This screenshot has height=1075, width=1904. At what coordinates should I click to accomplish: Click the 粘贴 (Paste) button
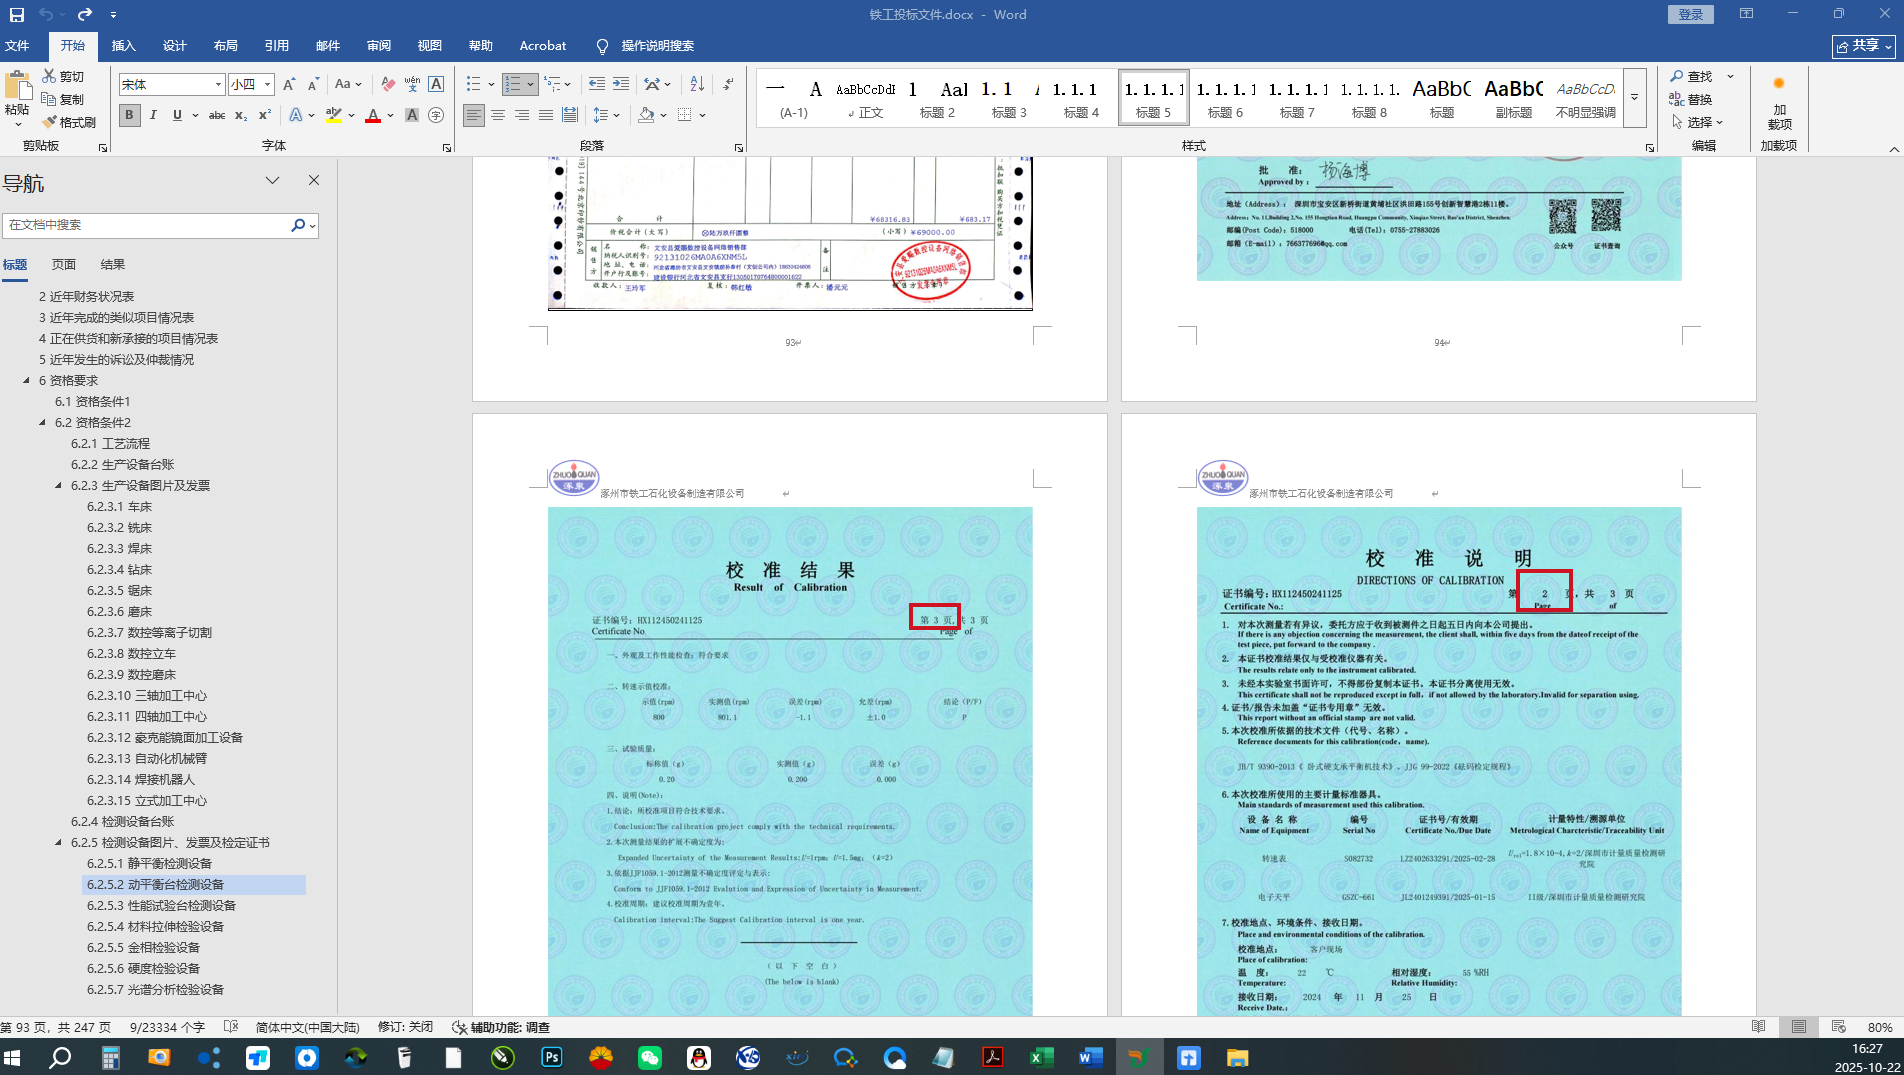tap(17, 98)
